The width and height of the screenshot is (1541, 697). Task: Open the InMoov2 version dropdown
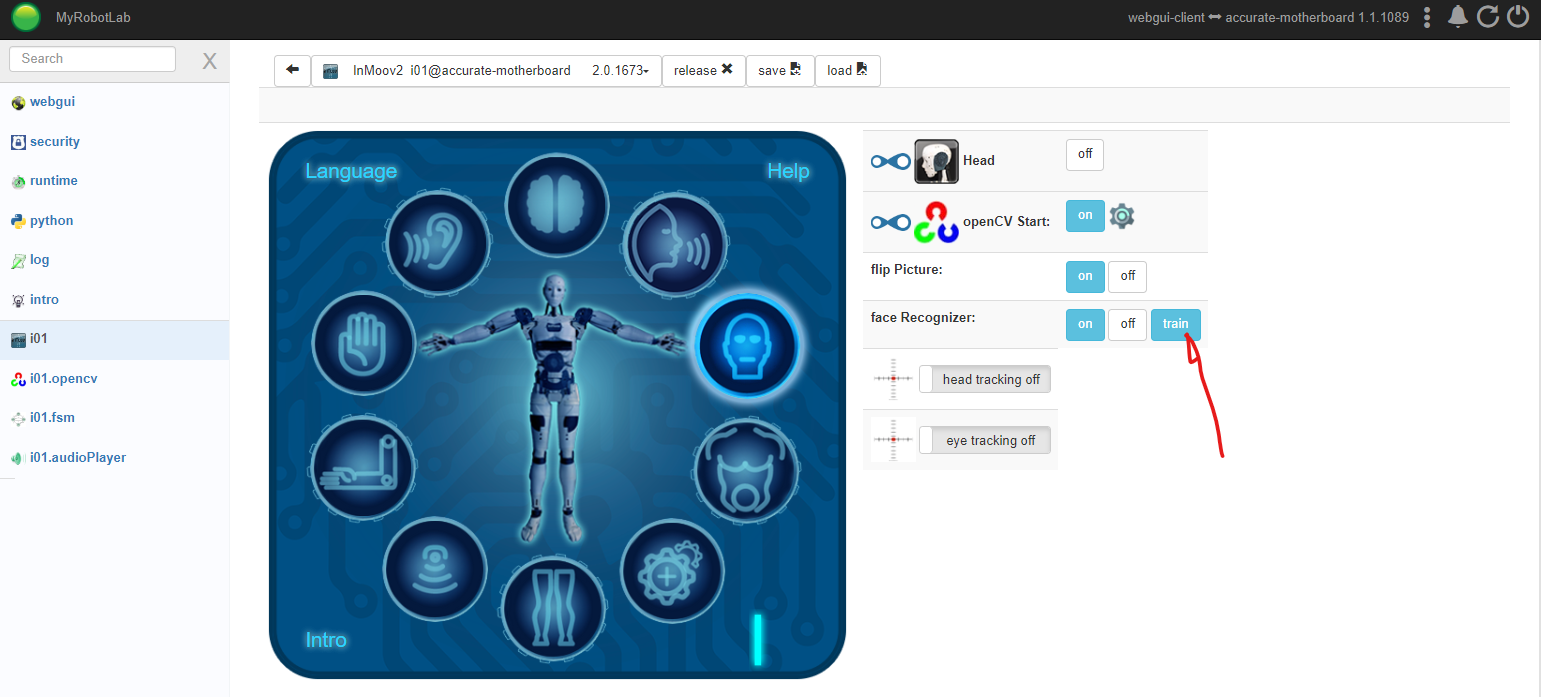[x=622, y=71]
